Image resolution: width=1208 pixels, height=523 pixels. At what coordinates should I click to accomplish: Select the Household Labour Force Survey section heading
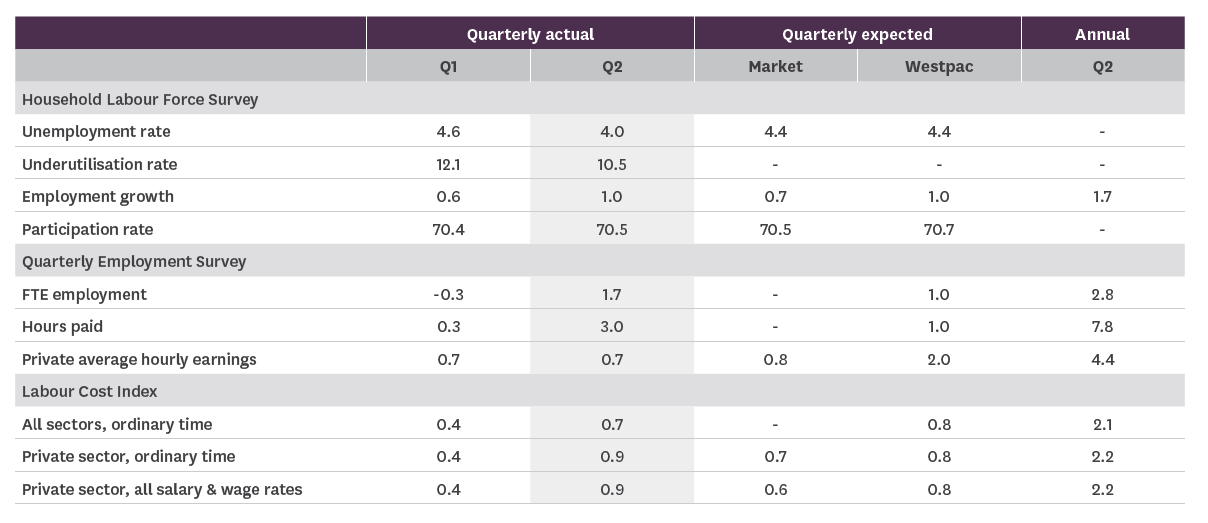140,99
